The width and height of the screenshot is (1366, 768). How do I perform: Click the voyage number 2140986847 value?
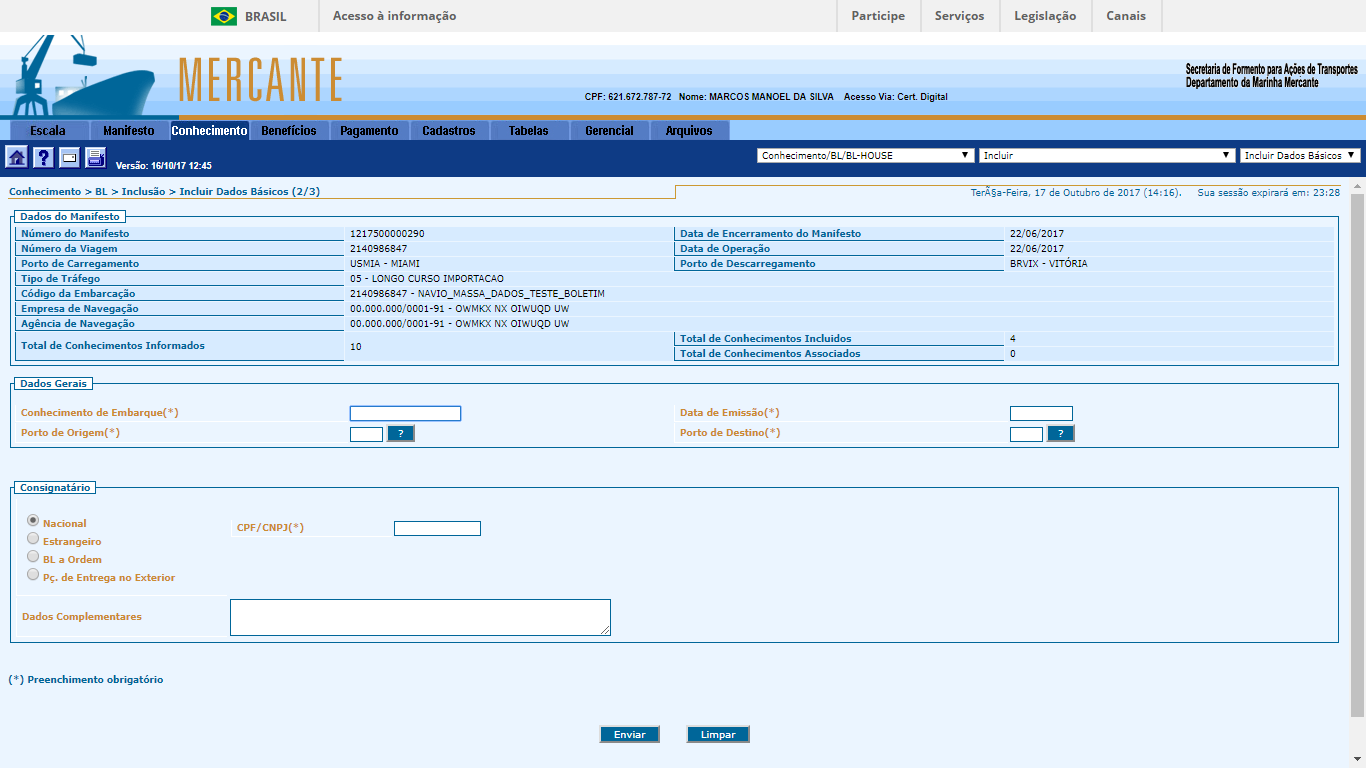[x=378, y=249]
